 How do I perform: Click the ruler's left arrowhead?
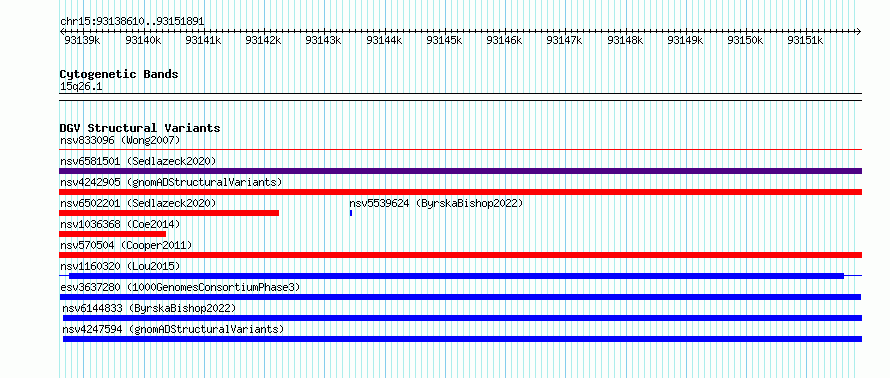tap(62, 31)
